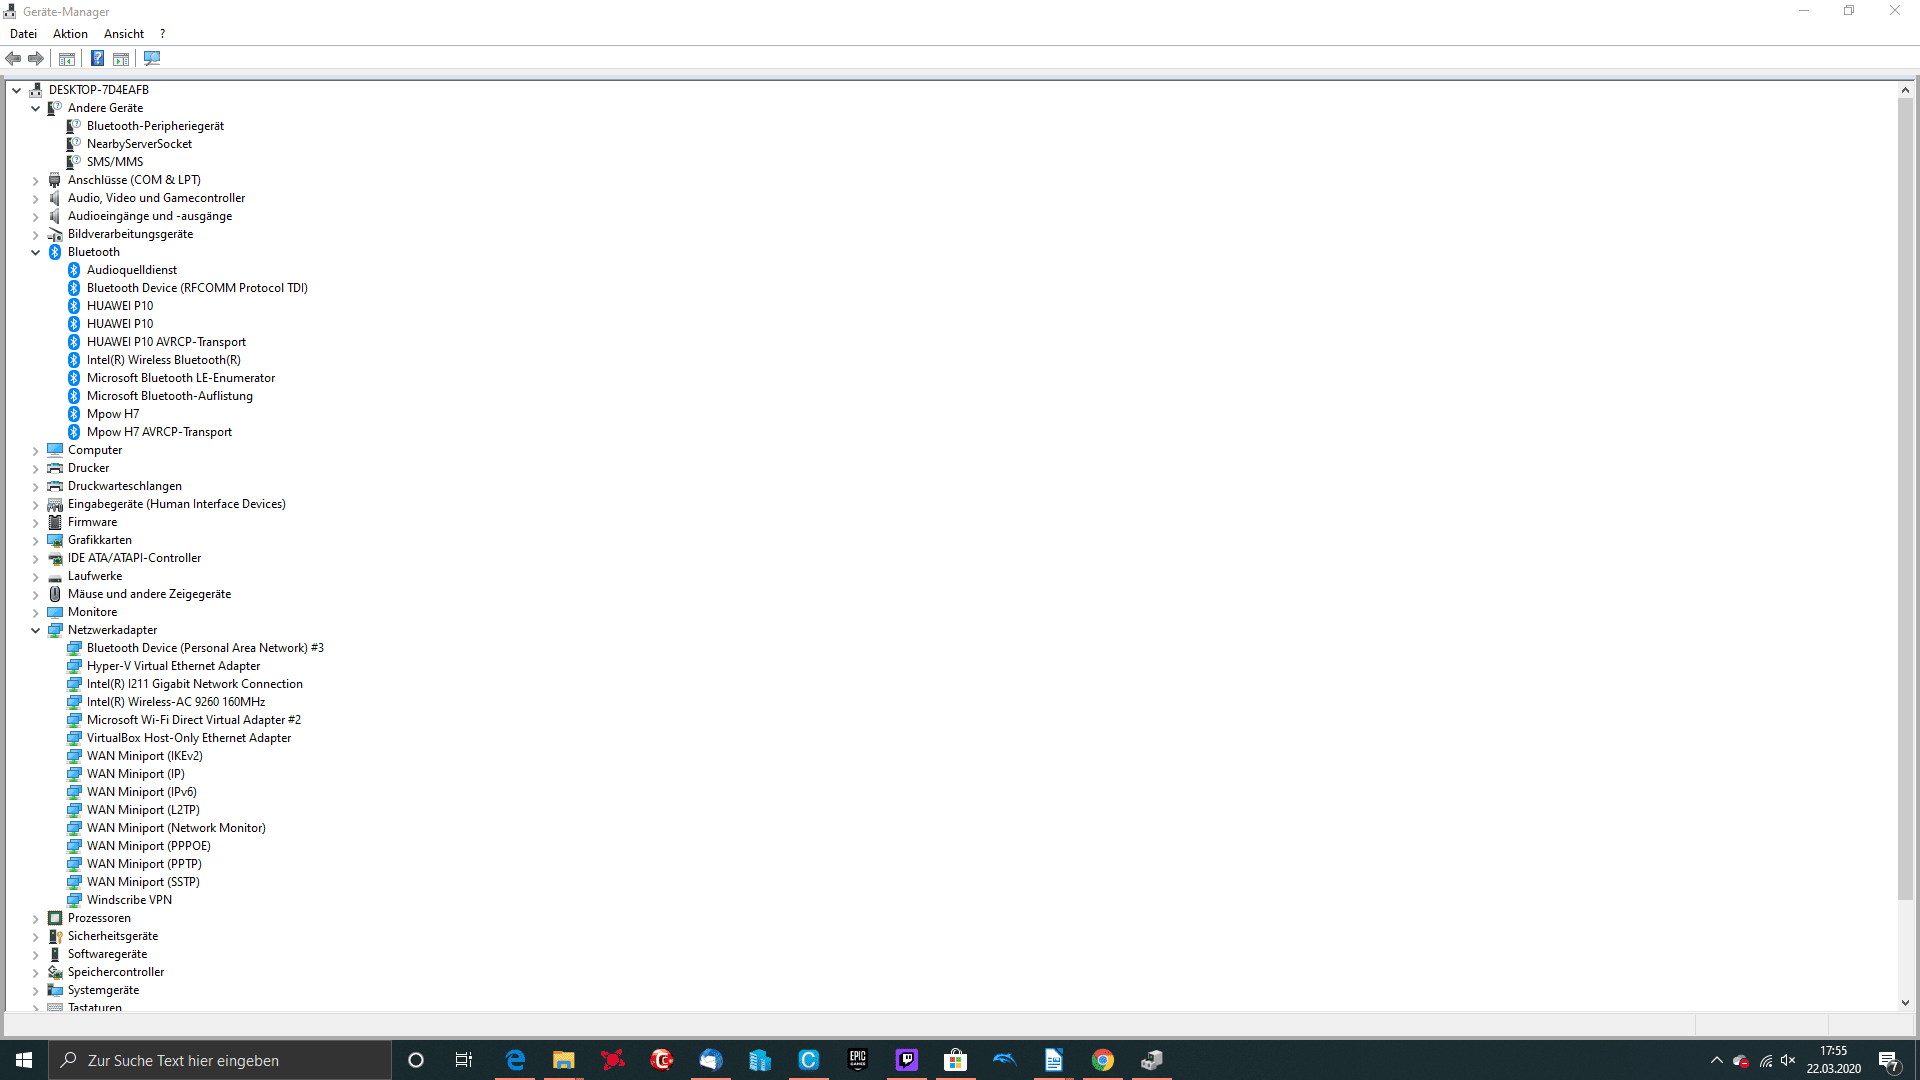Open Microsoft Edge from the taskbar
The width and height of the screenshot is (1920, 1080).
click(515, 1060)
